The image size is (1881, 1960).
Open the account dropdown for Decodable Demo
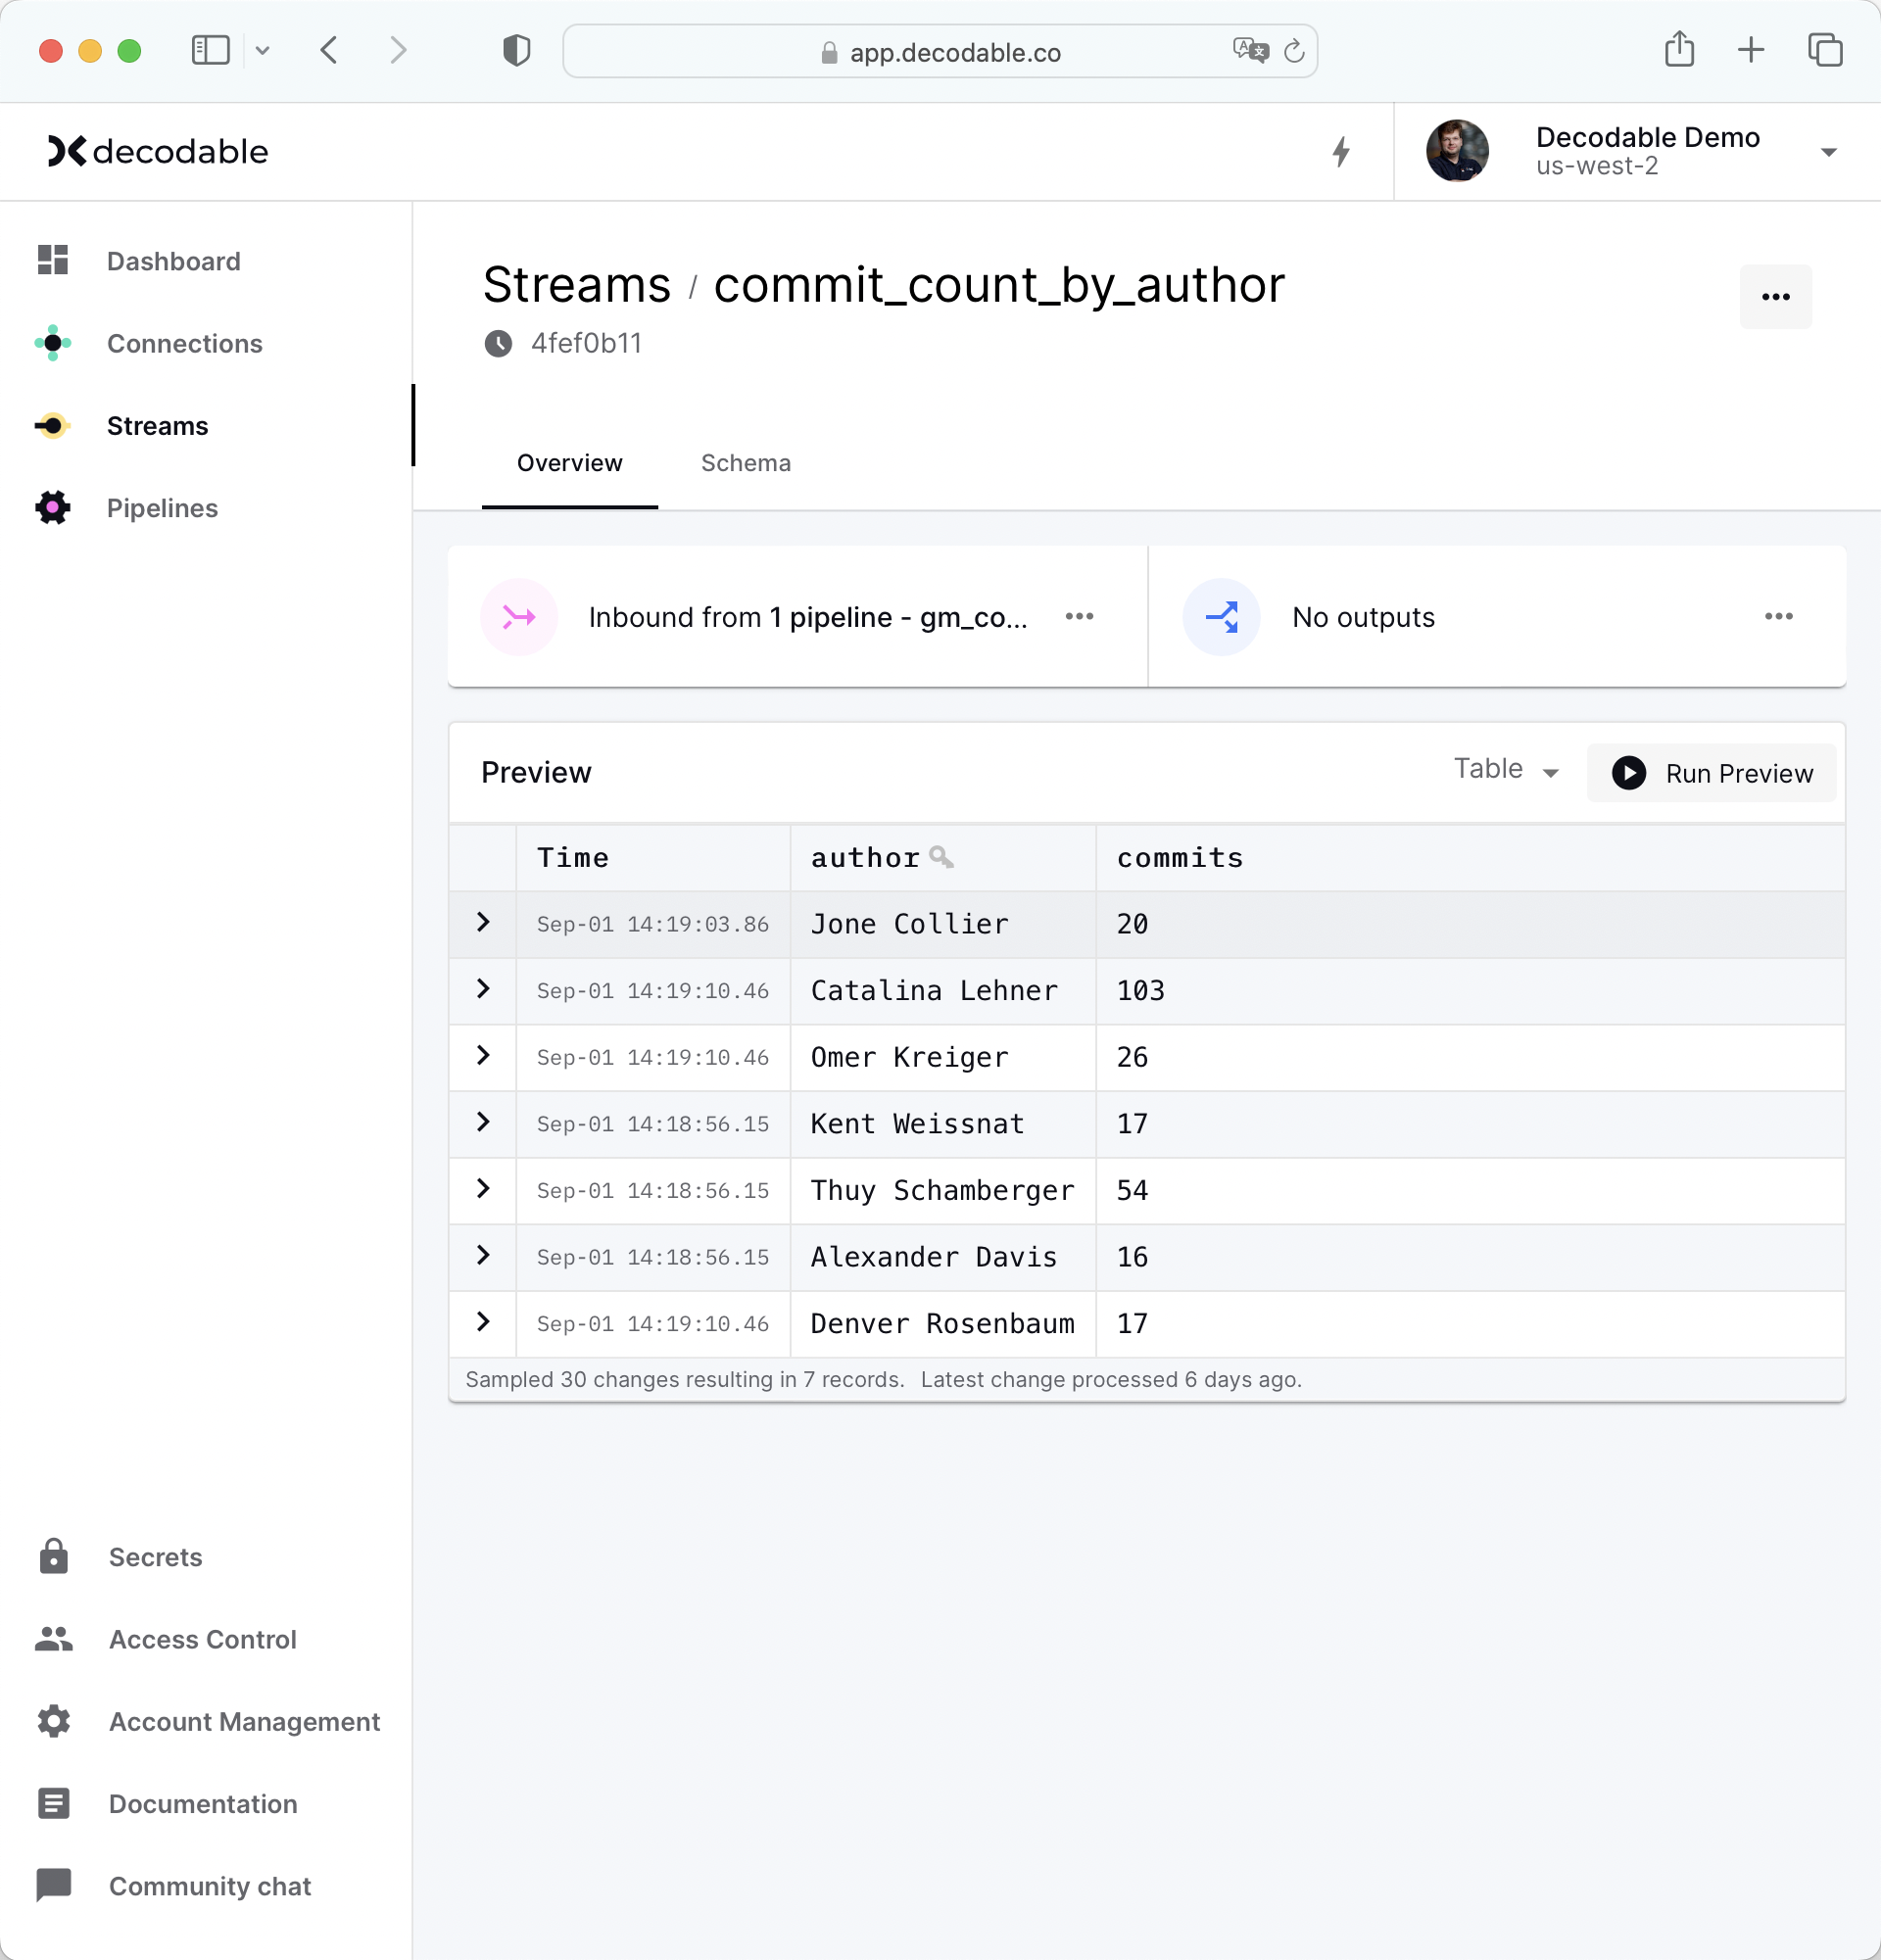tap(1830, 151)
